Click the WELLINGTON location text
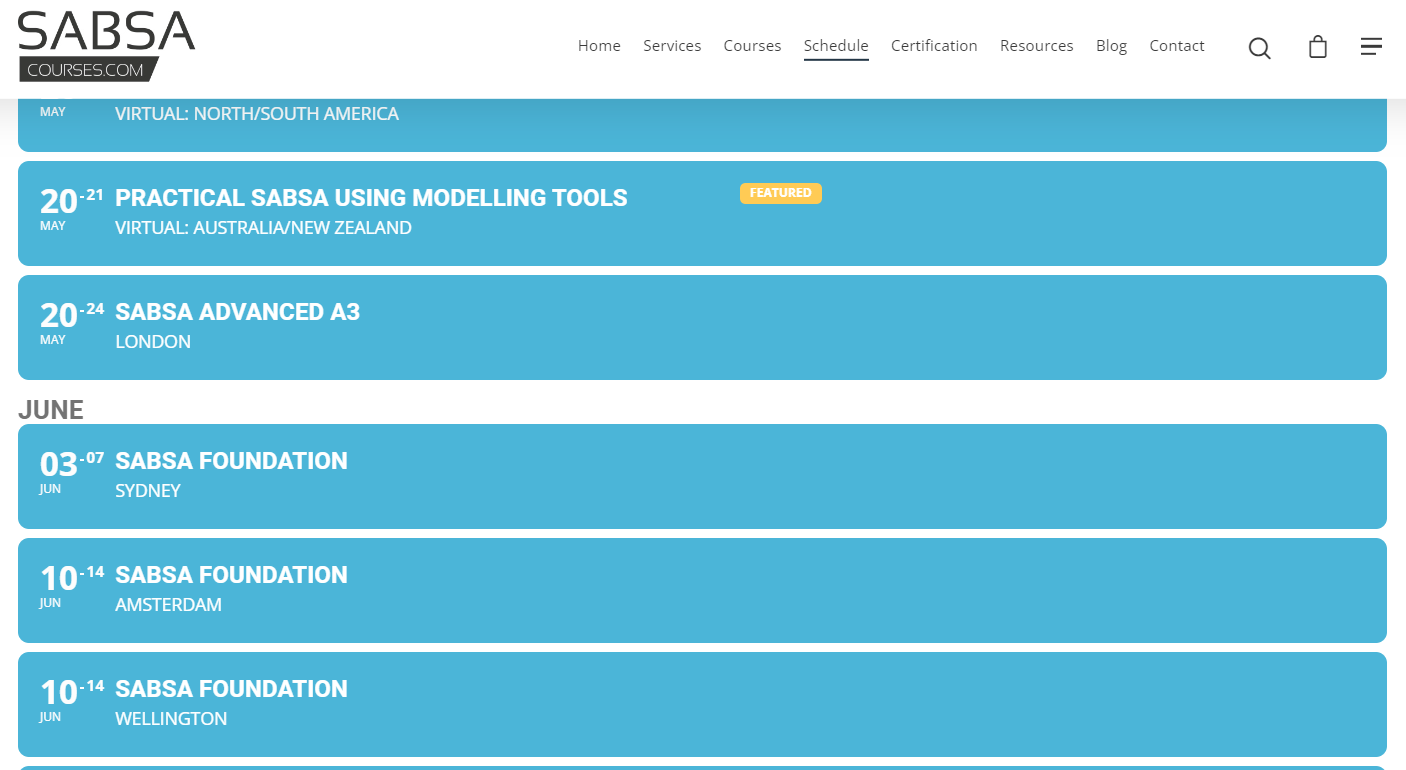The image size is (1406, 770). click(x=171, y=719)
